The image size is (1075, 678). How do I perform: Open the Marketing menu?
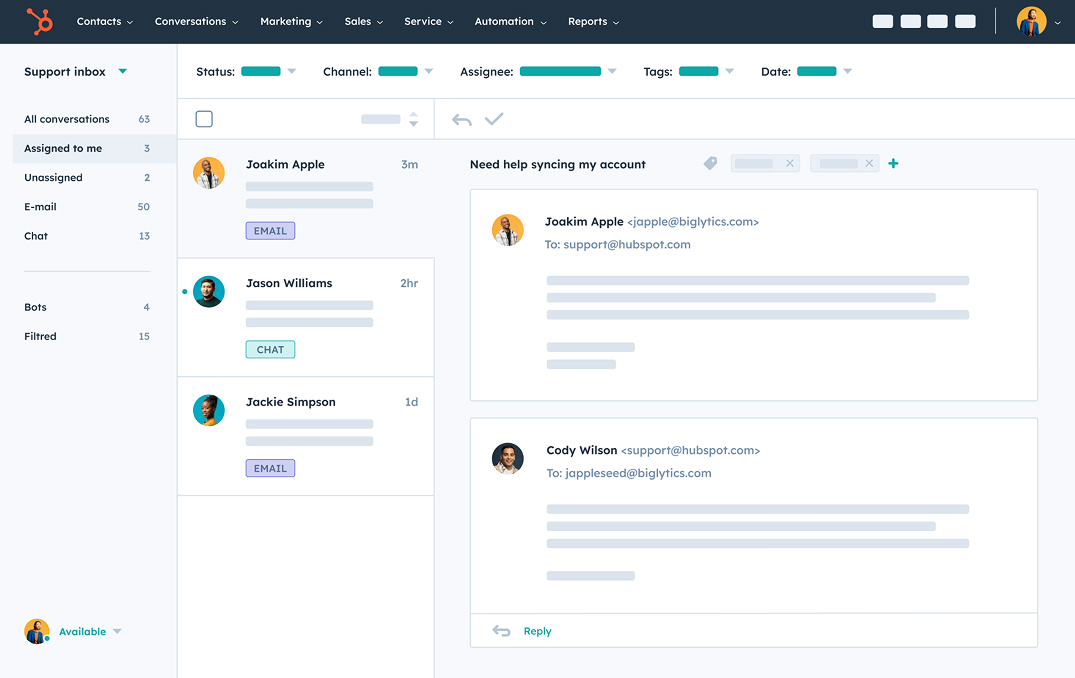click(x=291, y=21)
